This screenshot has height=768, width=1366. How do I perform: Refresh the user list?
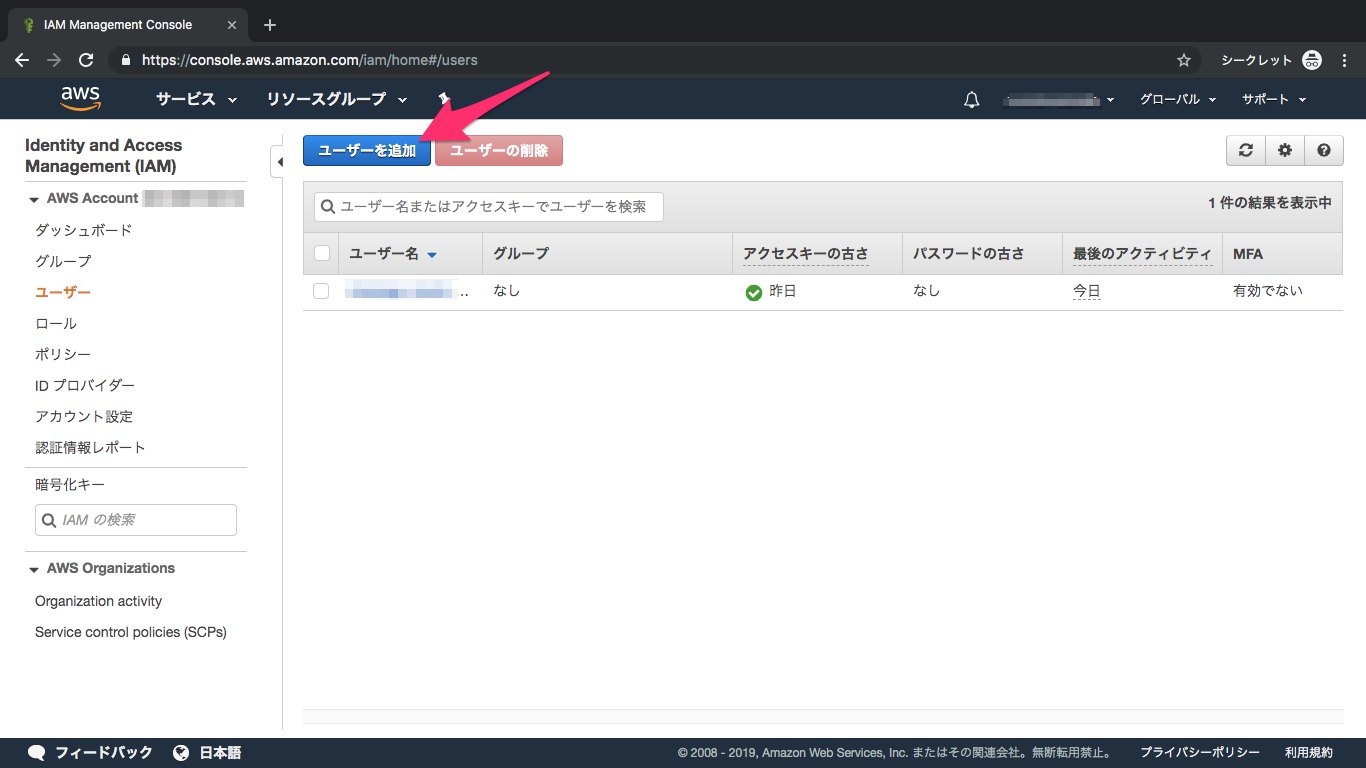1246,151
